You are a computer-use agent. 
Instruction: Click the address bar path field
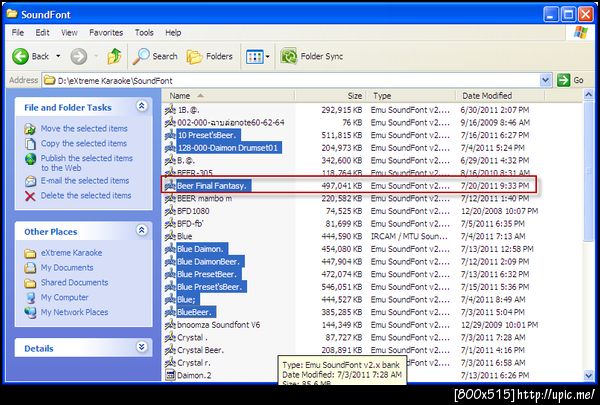click(x=291, y=80)
